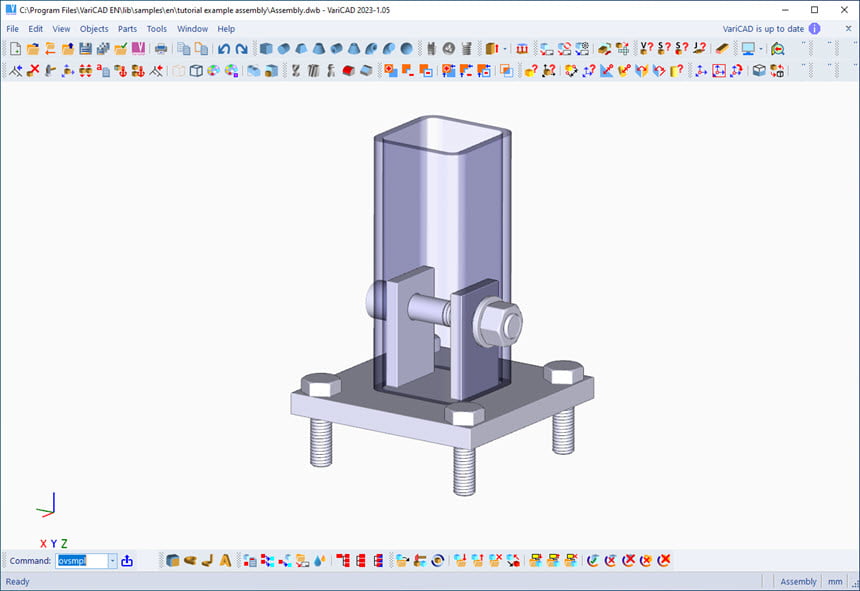Click the spring library part icon
This screenshot has height=591, width=860.
466,49
